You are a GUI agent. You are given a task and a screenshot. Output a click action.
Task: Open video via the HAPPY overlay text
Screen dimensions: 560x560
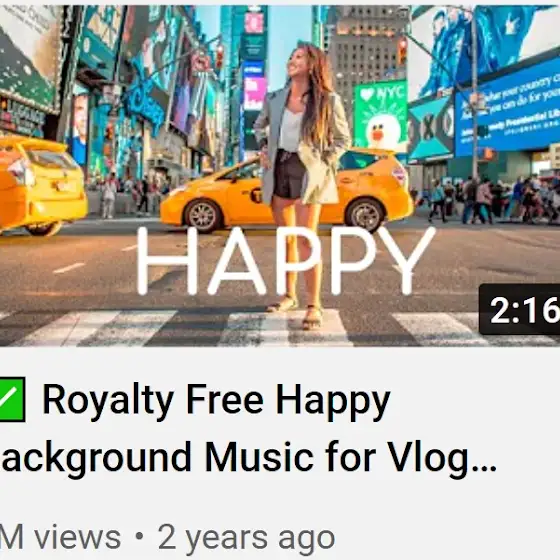286,260
